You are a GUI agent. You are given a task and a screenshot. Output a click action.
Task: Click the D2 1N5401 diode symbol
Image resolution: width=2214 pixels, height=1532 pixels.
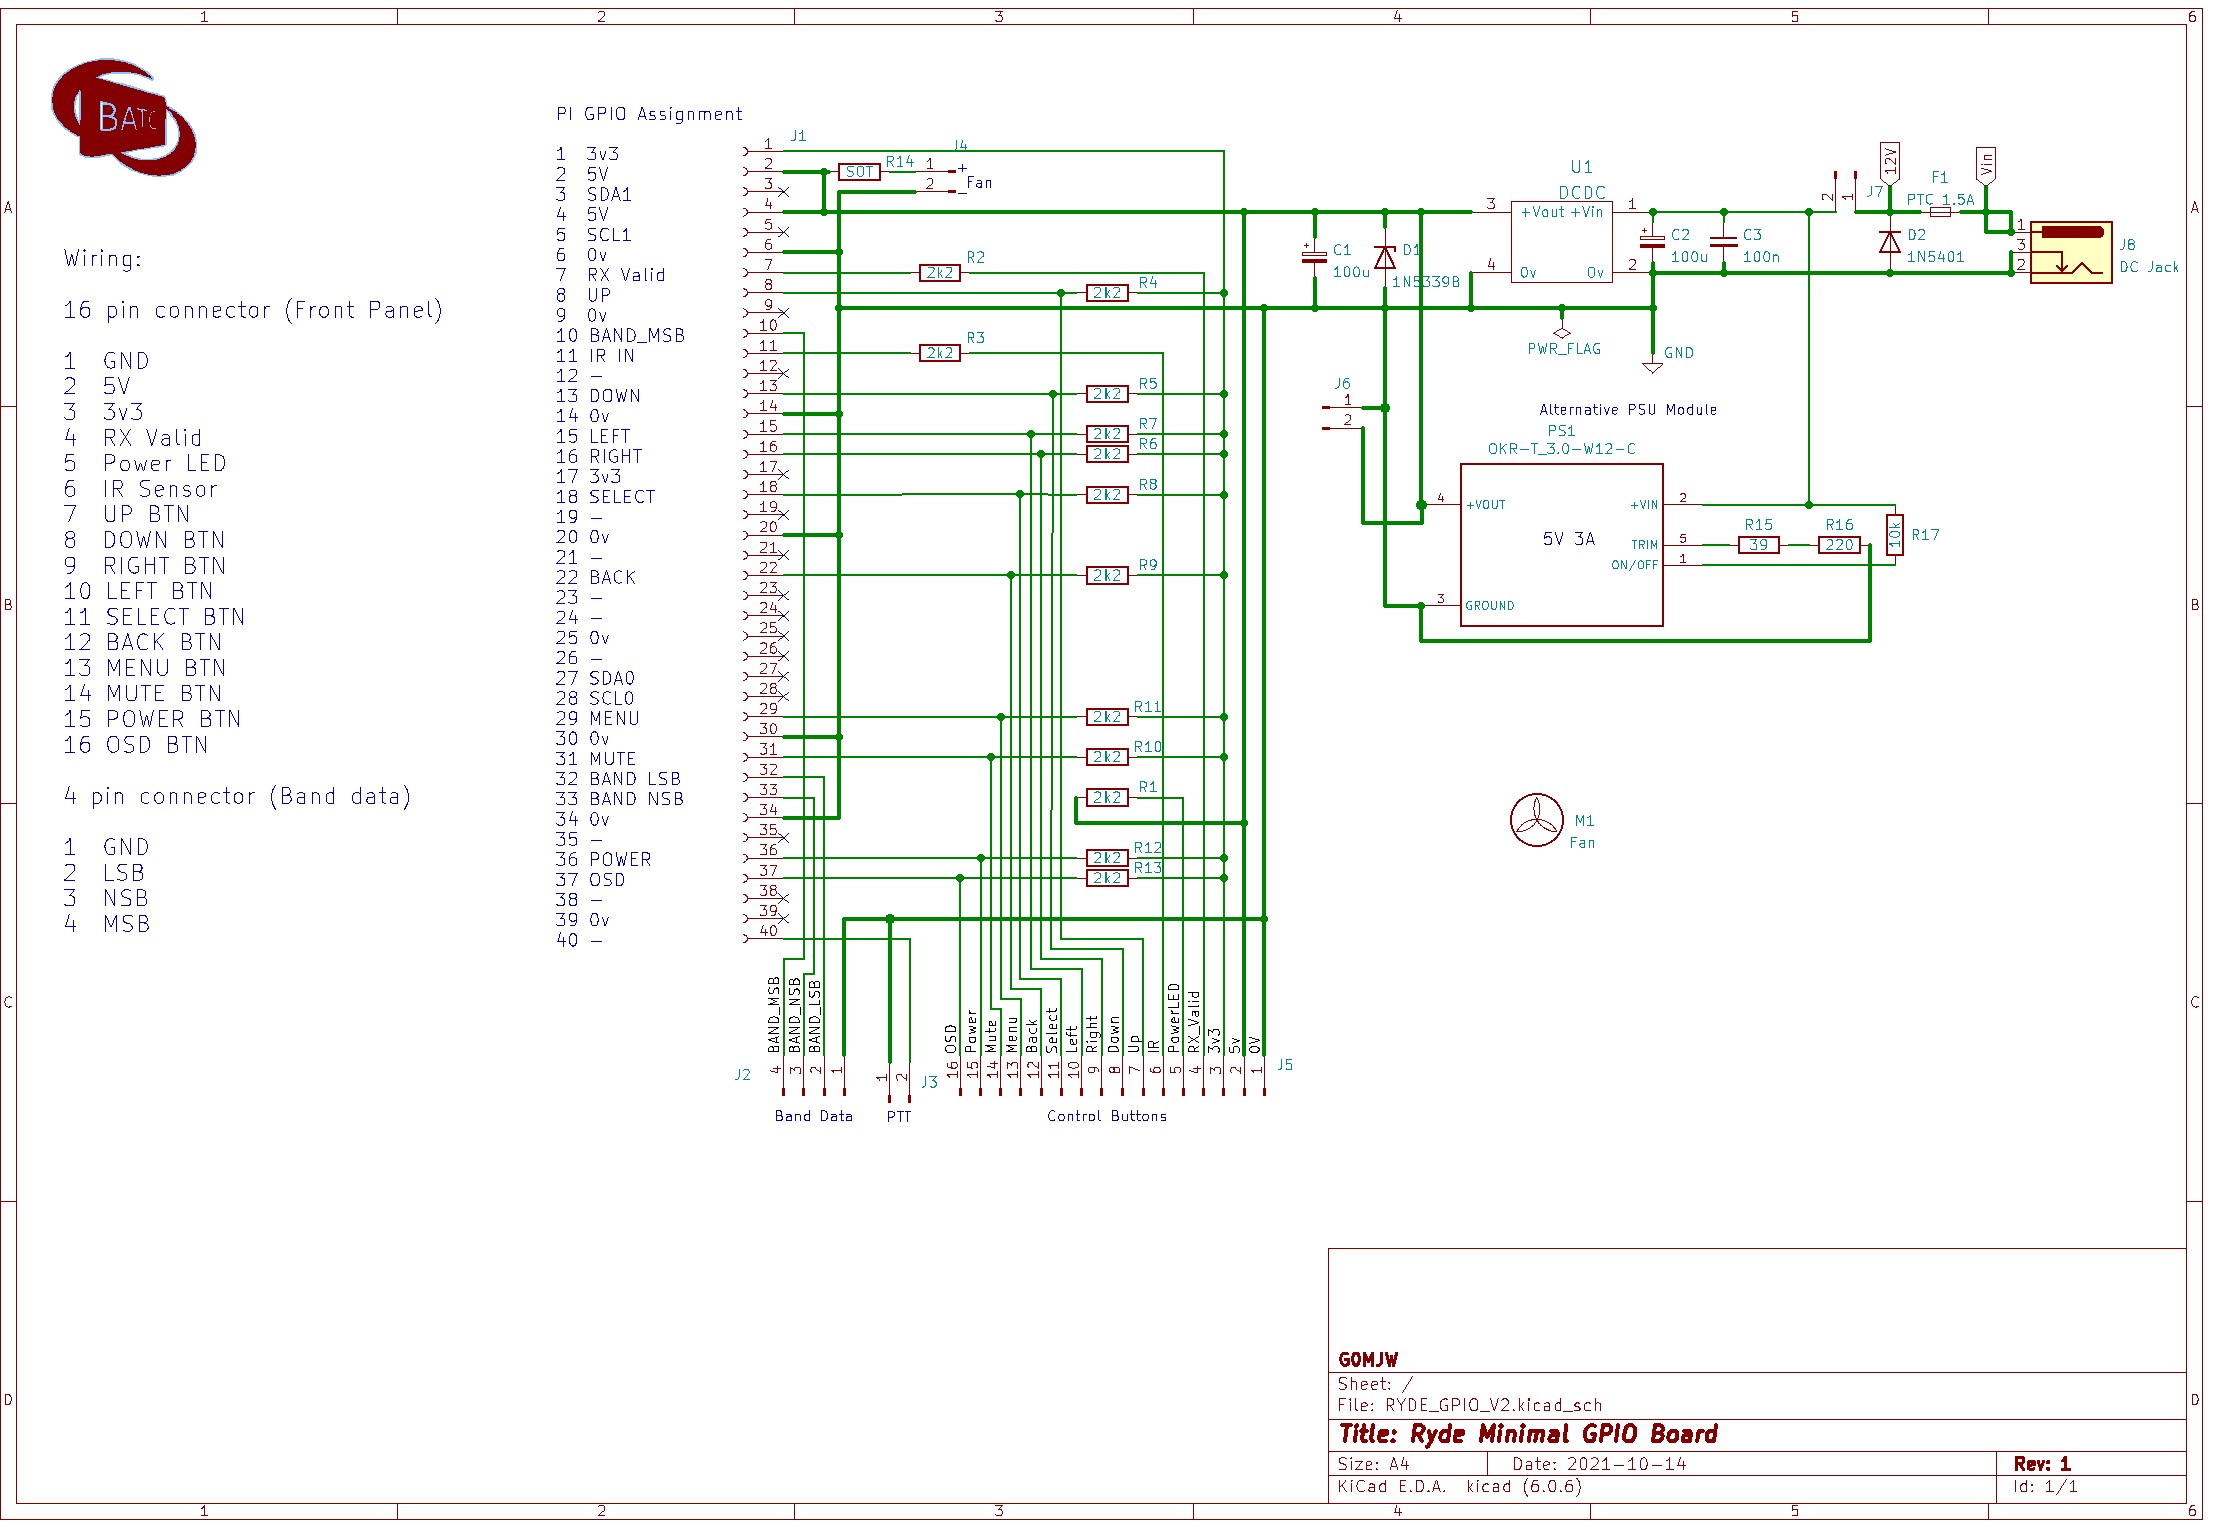(x=1890, y=242)
